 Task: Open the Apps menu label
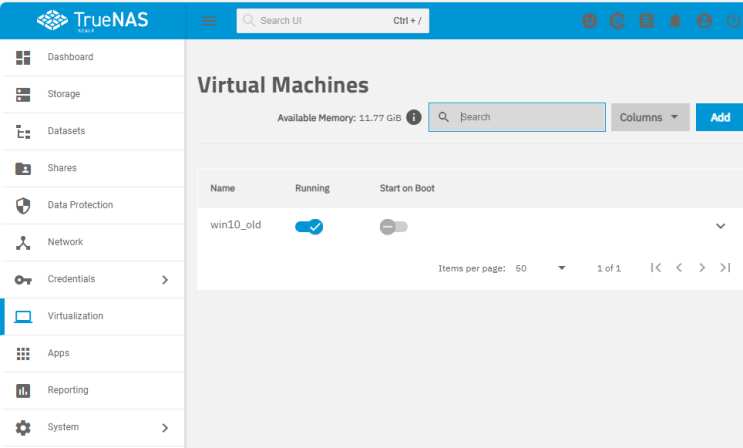point(58,353)
